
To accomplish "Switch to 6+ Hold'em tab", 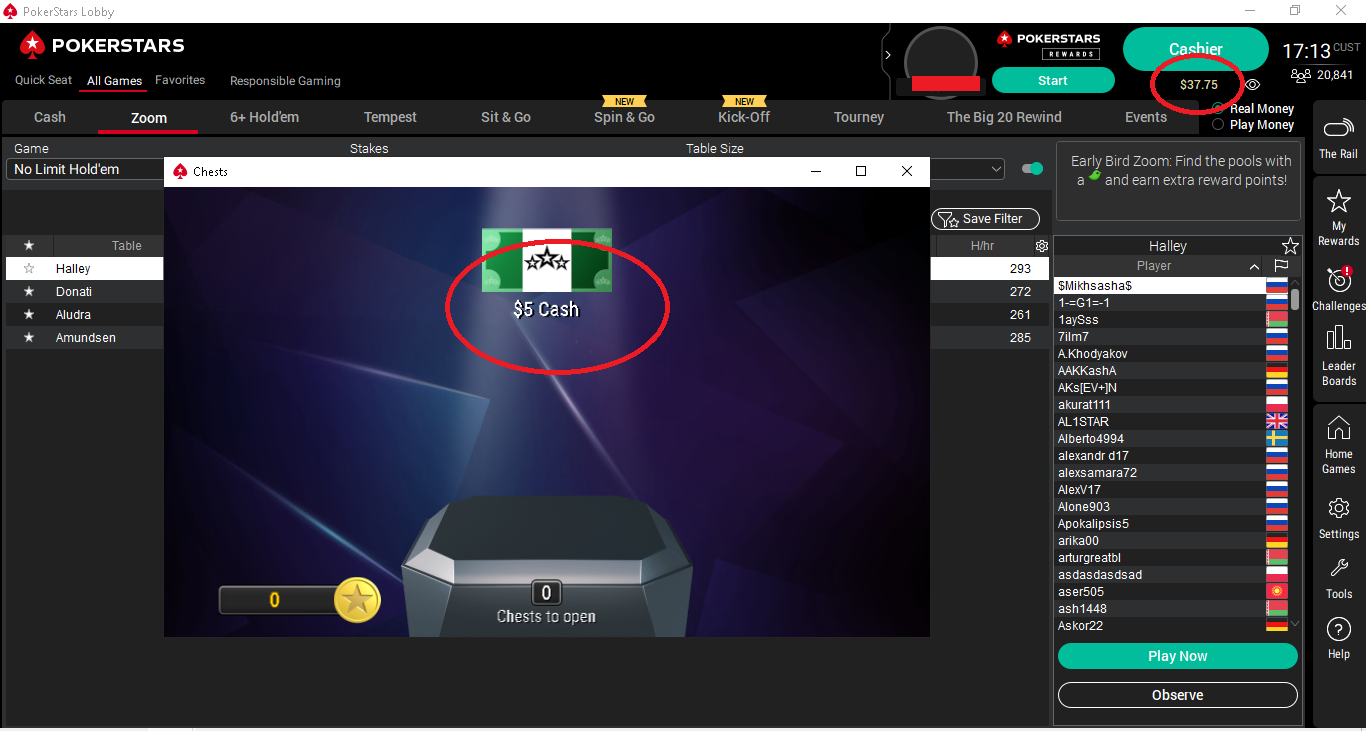I will pos(265,117).
